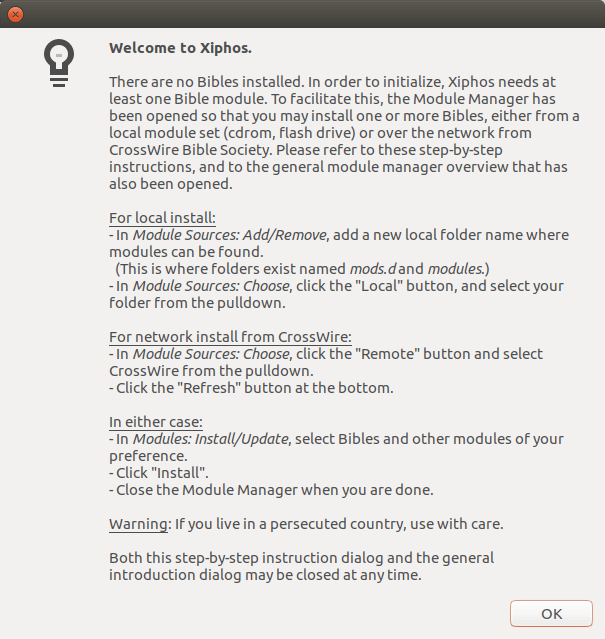This screenshot has height=639, width=605.
Task: Click the OK button to dismiss dialog
Action: pyautogui.click(x=551, y=613)
